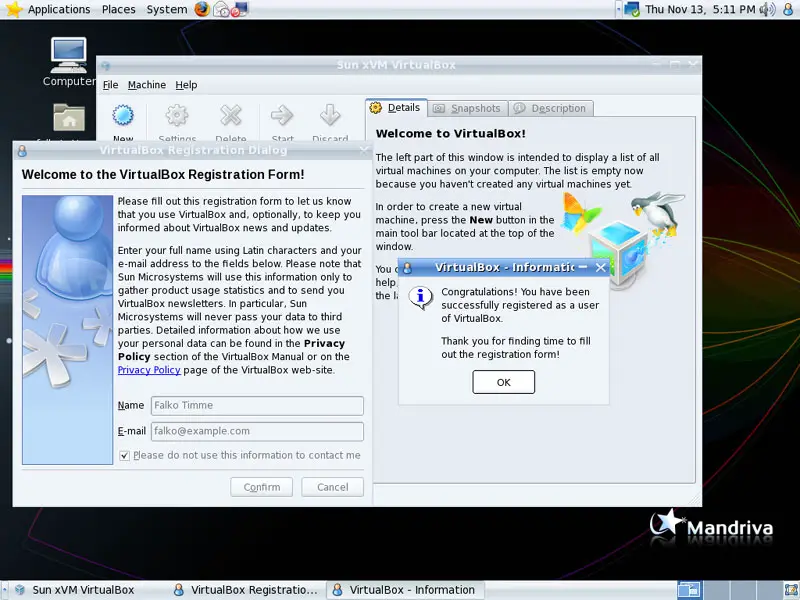800x600 pixels.
Task: Open the Machine menu in VirtualBox
Action: pyautogui.click(x=147, y=85)
